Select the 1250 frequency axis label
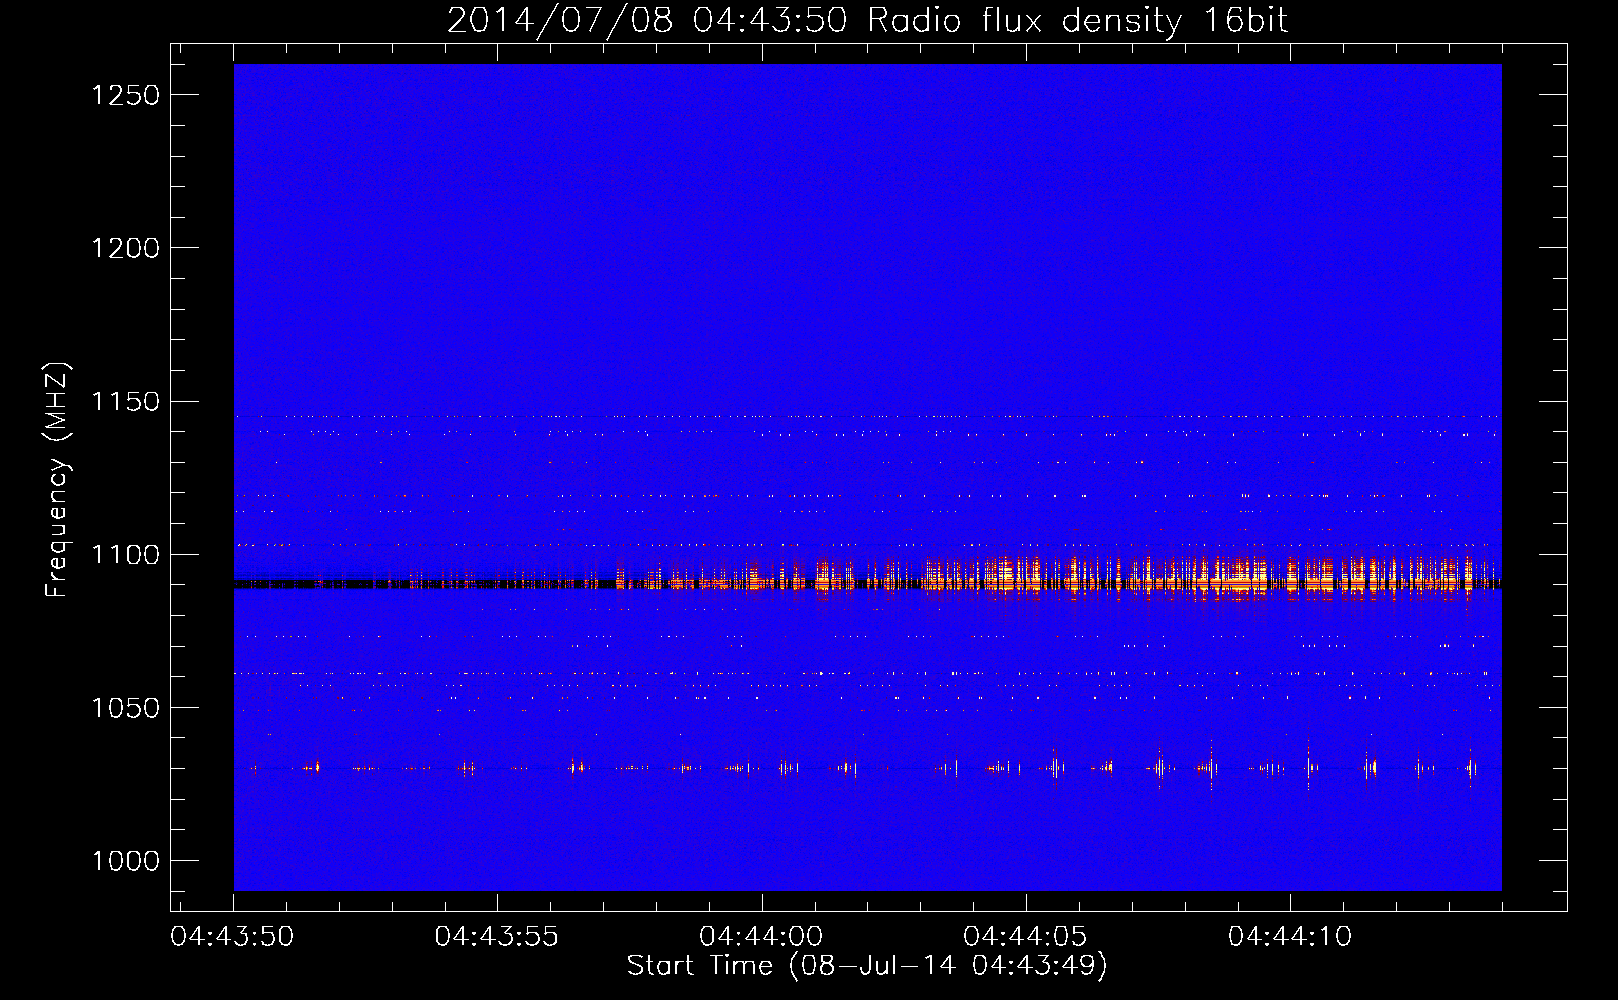This screenshot has height=1000, width=1618. (x=126, y=95)
